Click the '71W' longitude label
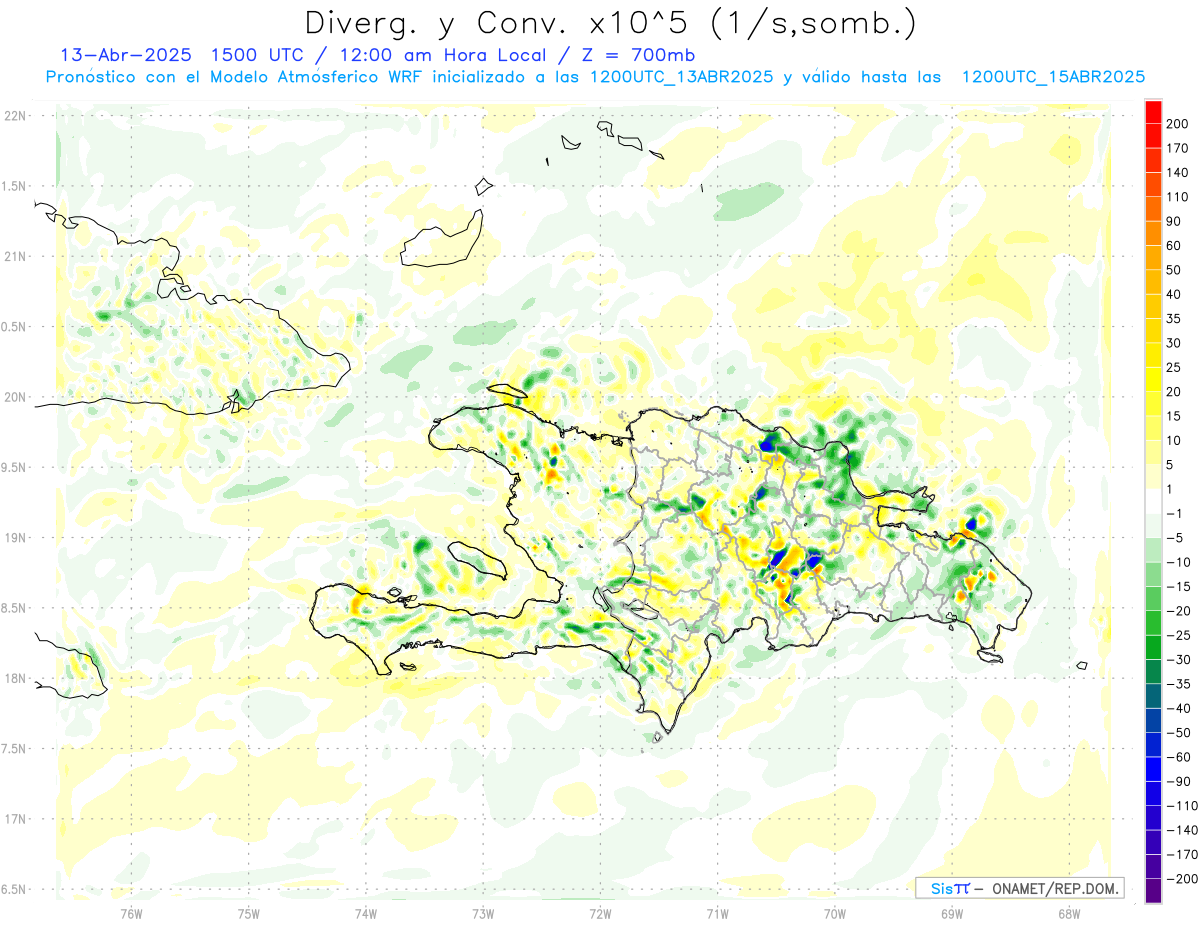 (717, 913)
